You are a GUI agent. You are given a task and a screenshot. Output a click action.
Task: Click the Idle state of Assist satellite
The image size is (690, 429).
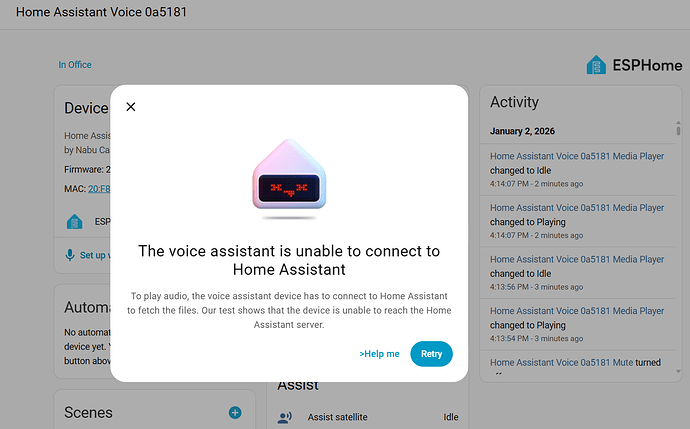coord(451,417)
